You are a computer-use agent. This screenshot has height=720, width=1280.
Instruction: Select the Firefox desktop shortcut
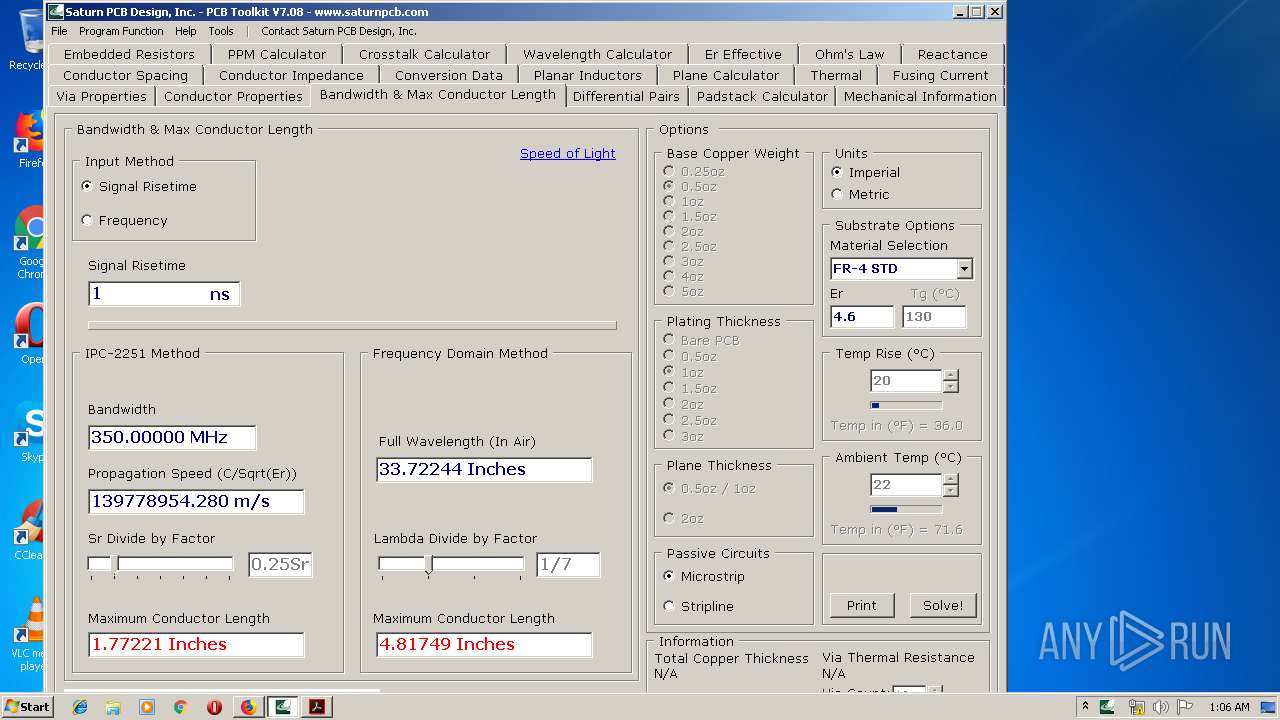pos(30,140)
